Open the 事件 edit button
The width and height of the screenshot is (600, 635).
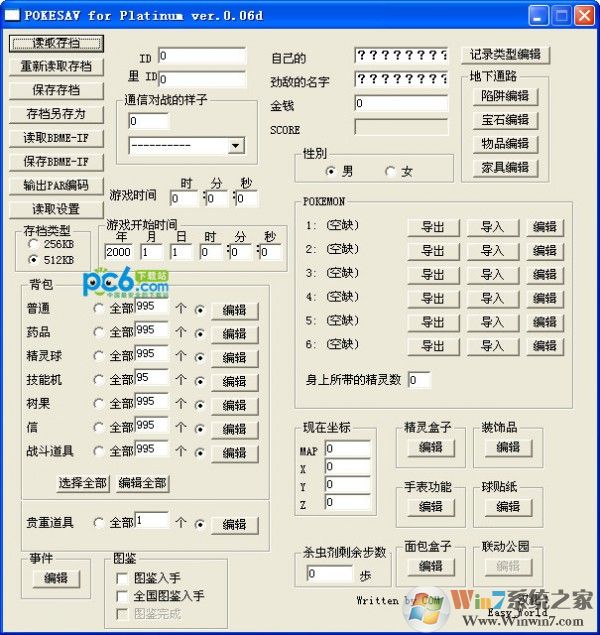56,578
